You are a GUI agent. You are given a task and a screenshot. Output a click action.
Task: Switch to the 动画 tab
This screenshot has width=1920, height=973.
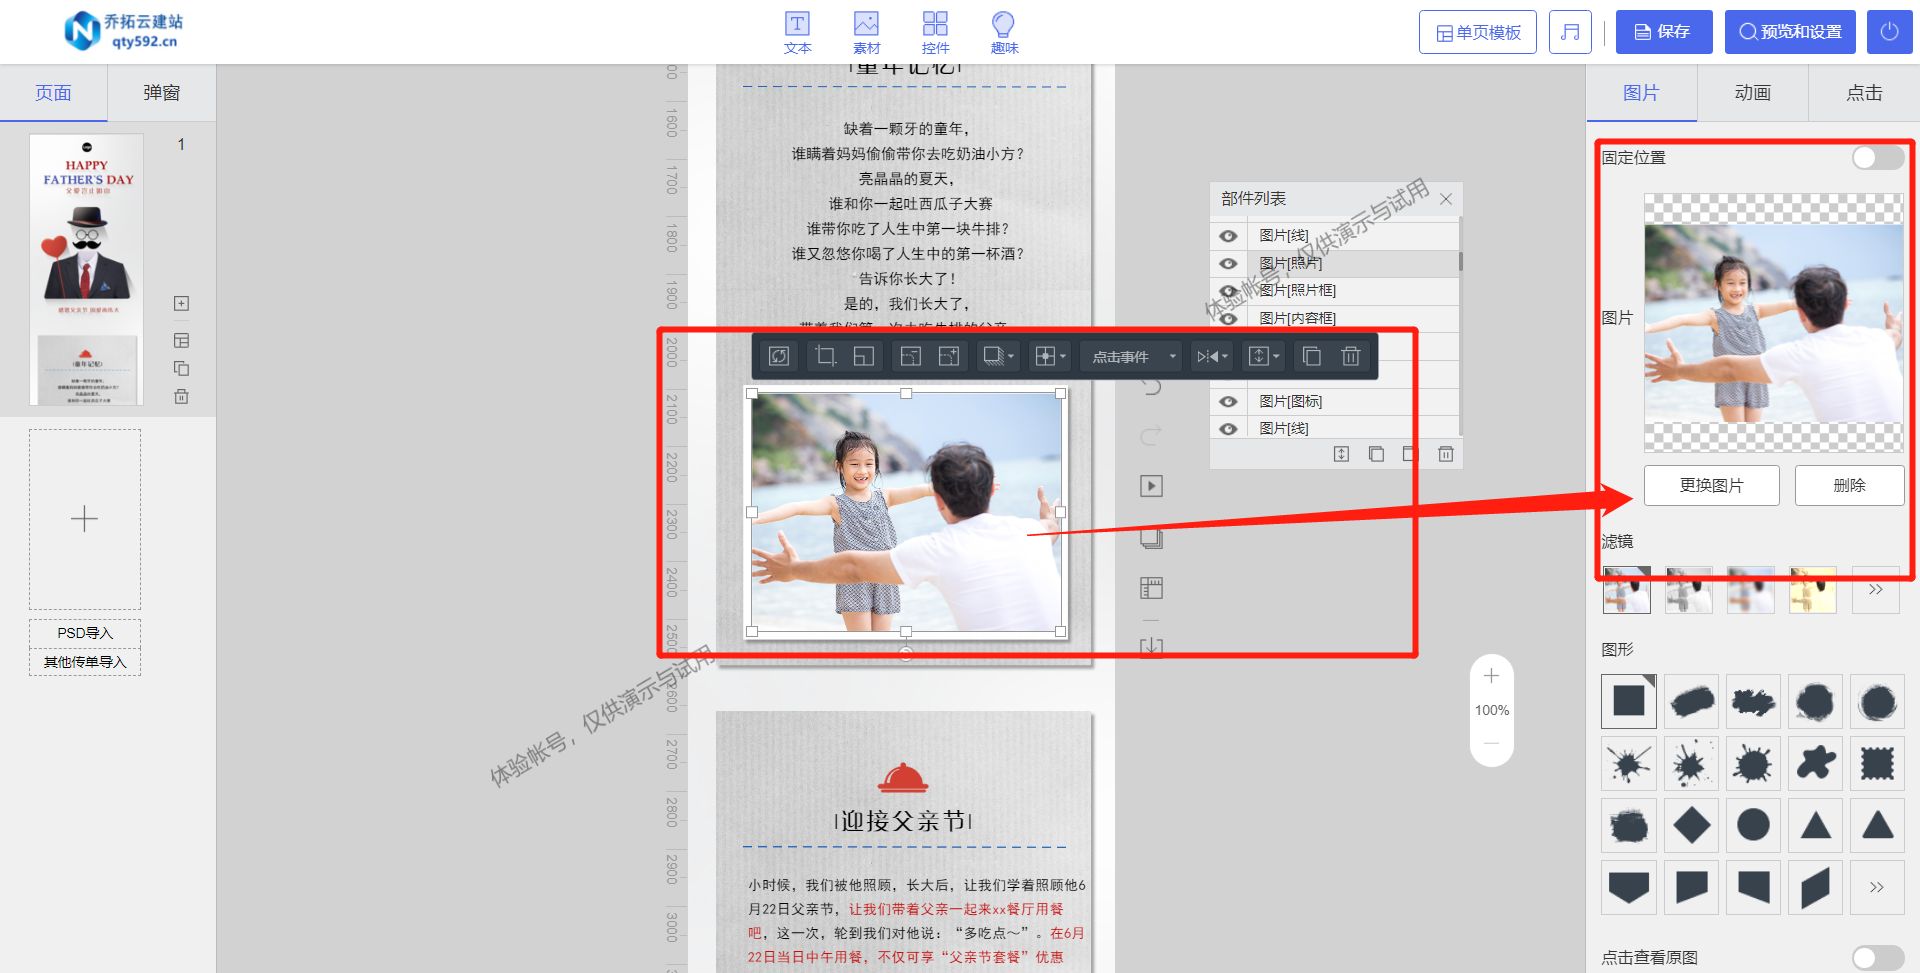pyautogui.click(x=1753, y=92)
